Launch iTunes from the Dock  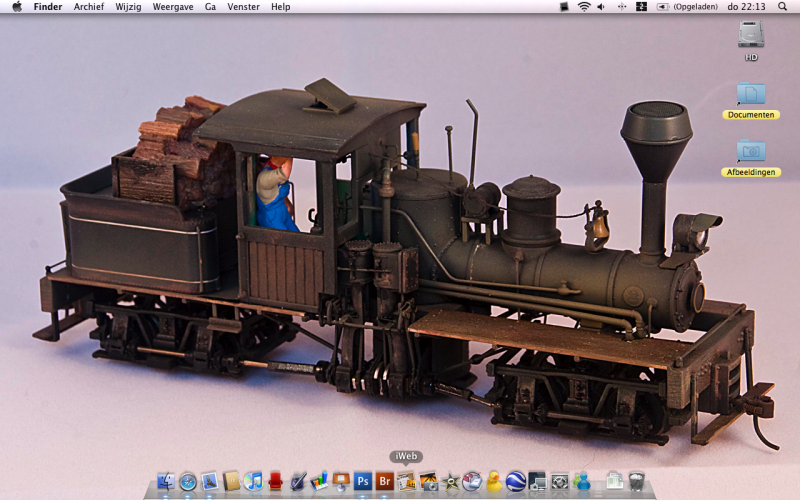[x=253, y=481]
